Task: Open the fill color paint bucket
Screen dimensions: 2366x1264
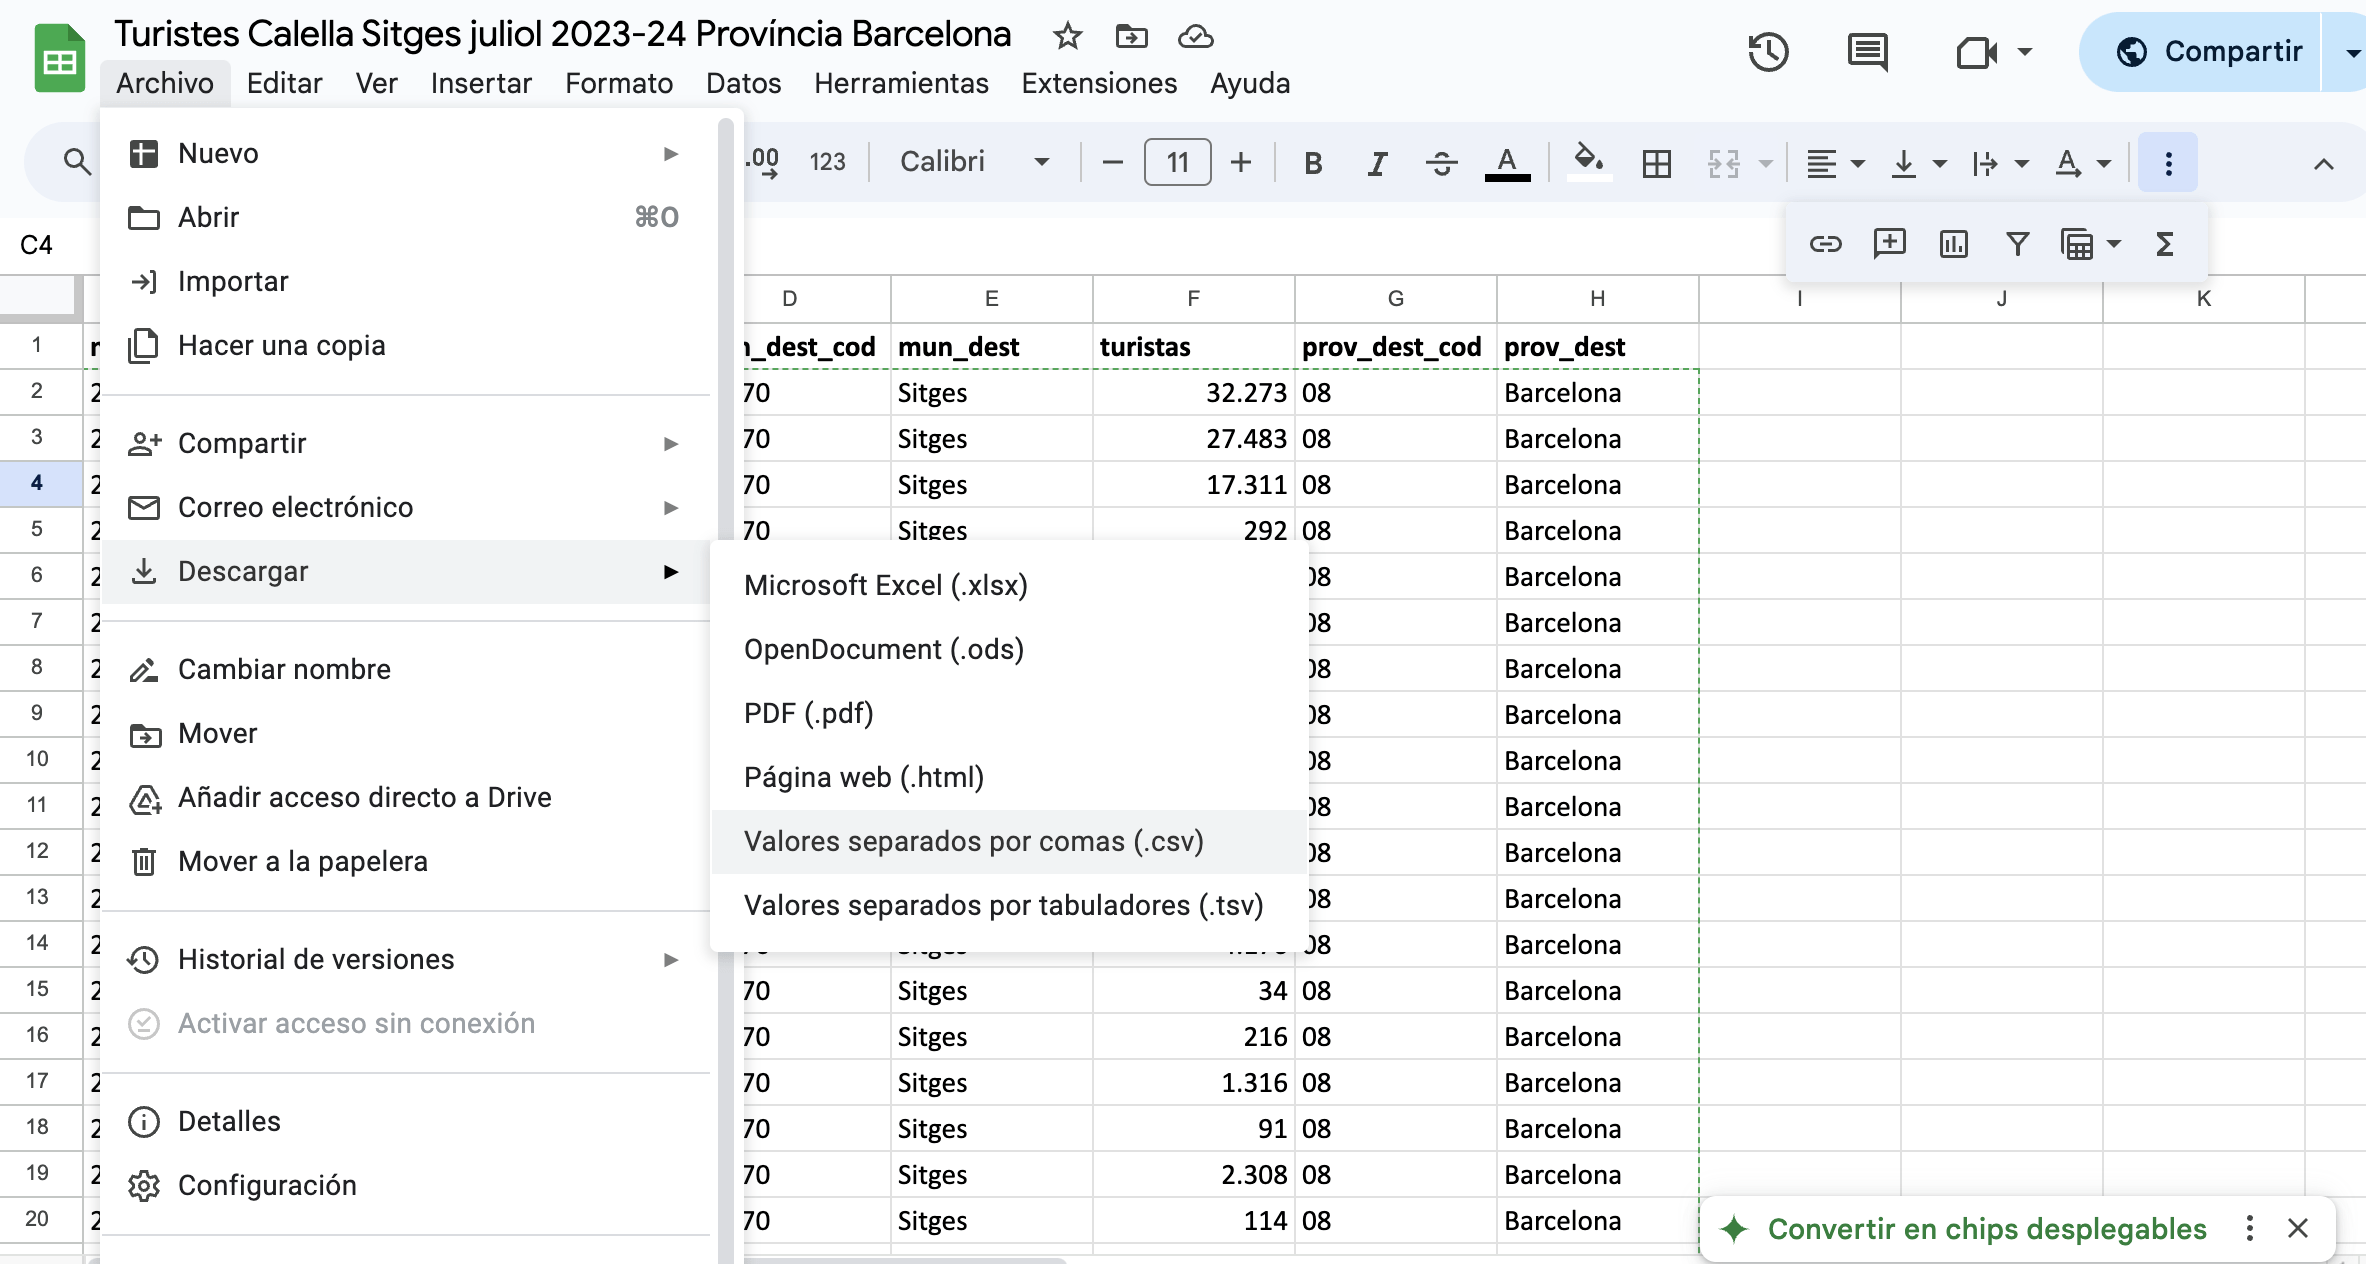Action: tap(1587, 160)
